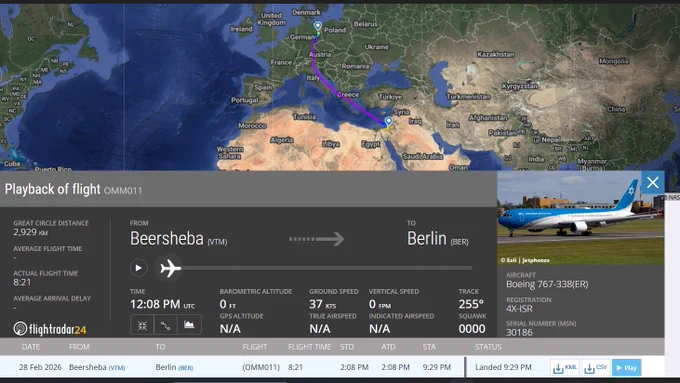
Task: Click the STATUS column header
Action: point(488,347)
